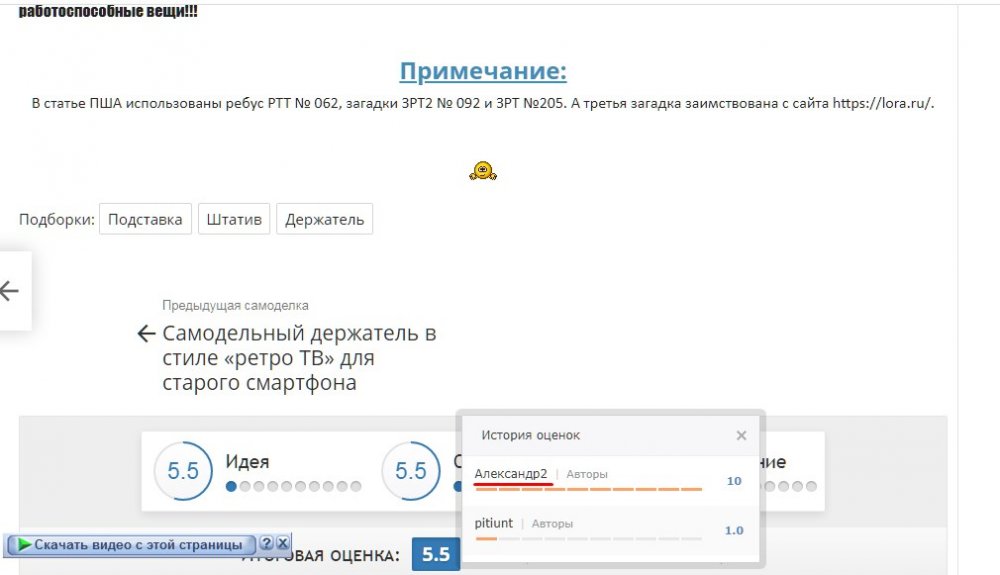Open the Примечание heading link
Image resolution: width=1000 pixels, height=575 pixels.
[483, 72]
